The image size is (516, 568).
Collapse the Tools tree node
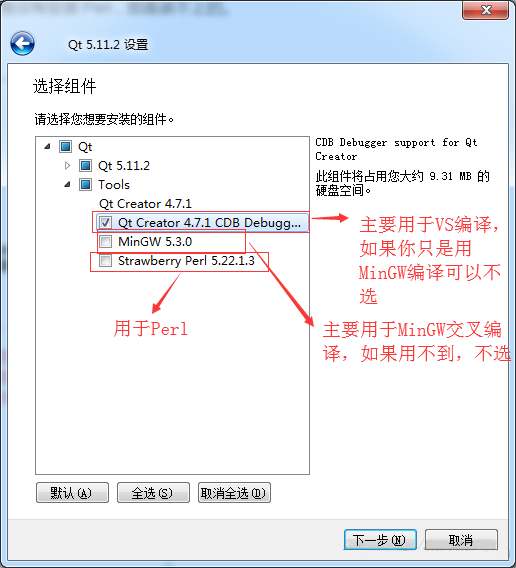(67, 184)
